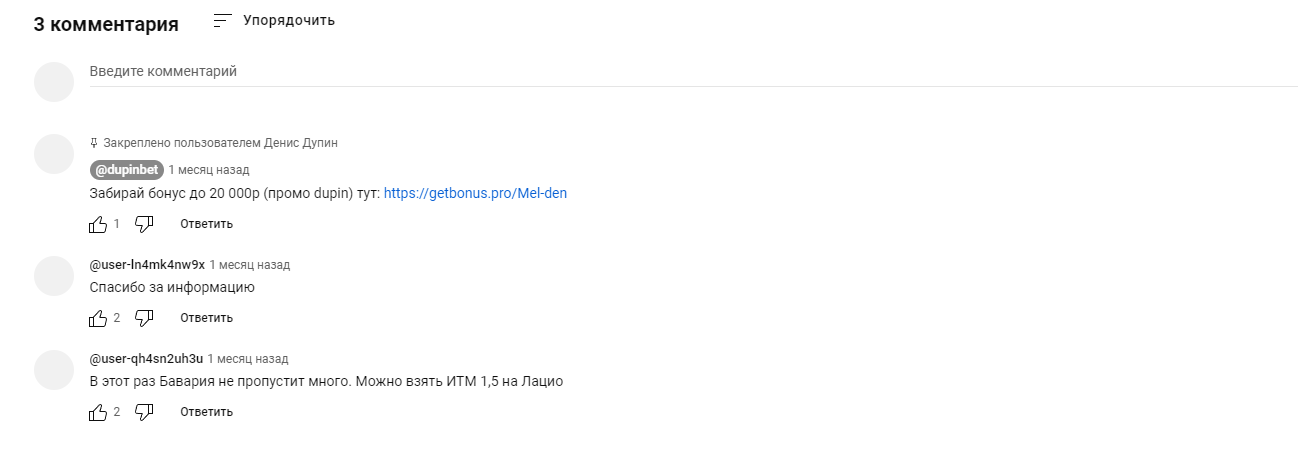Reply to the Бавария prediction comment

click(x=206, y=412)
